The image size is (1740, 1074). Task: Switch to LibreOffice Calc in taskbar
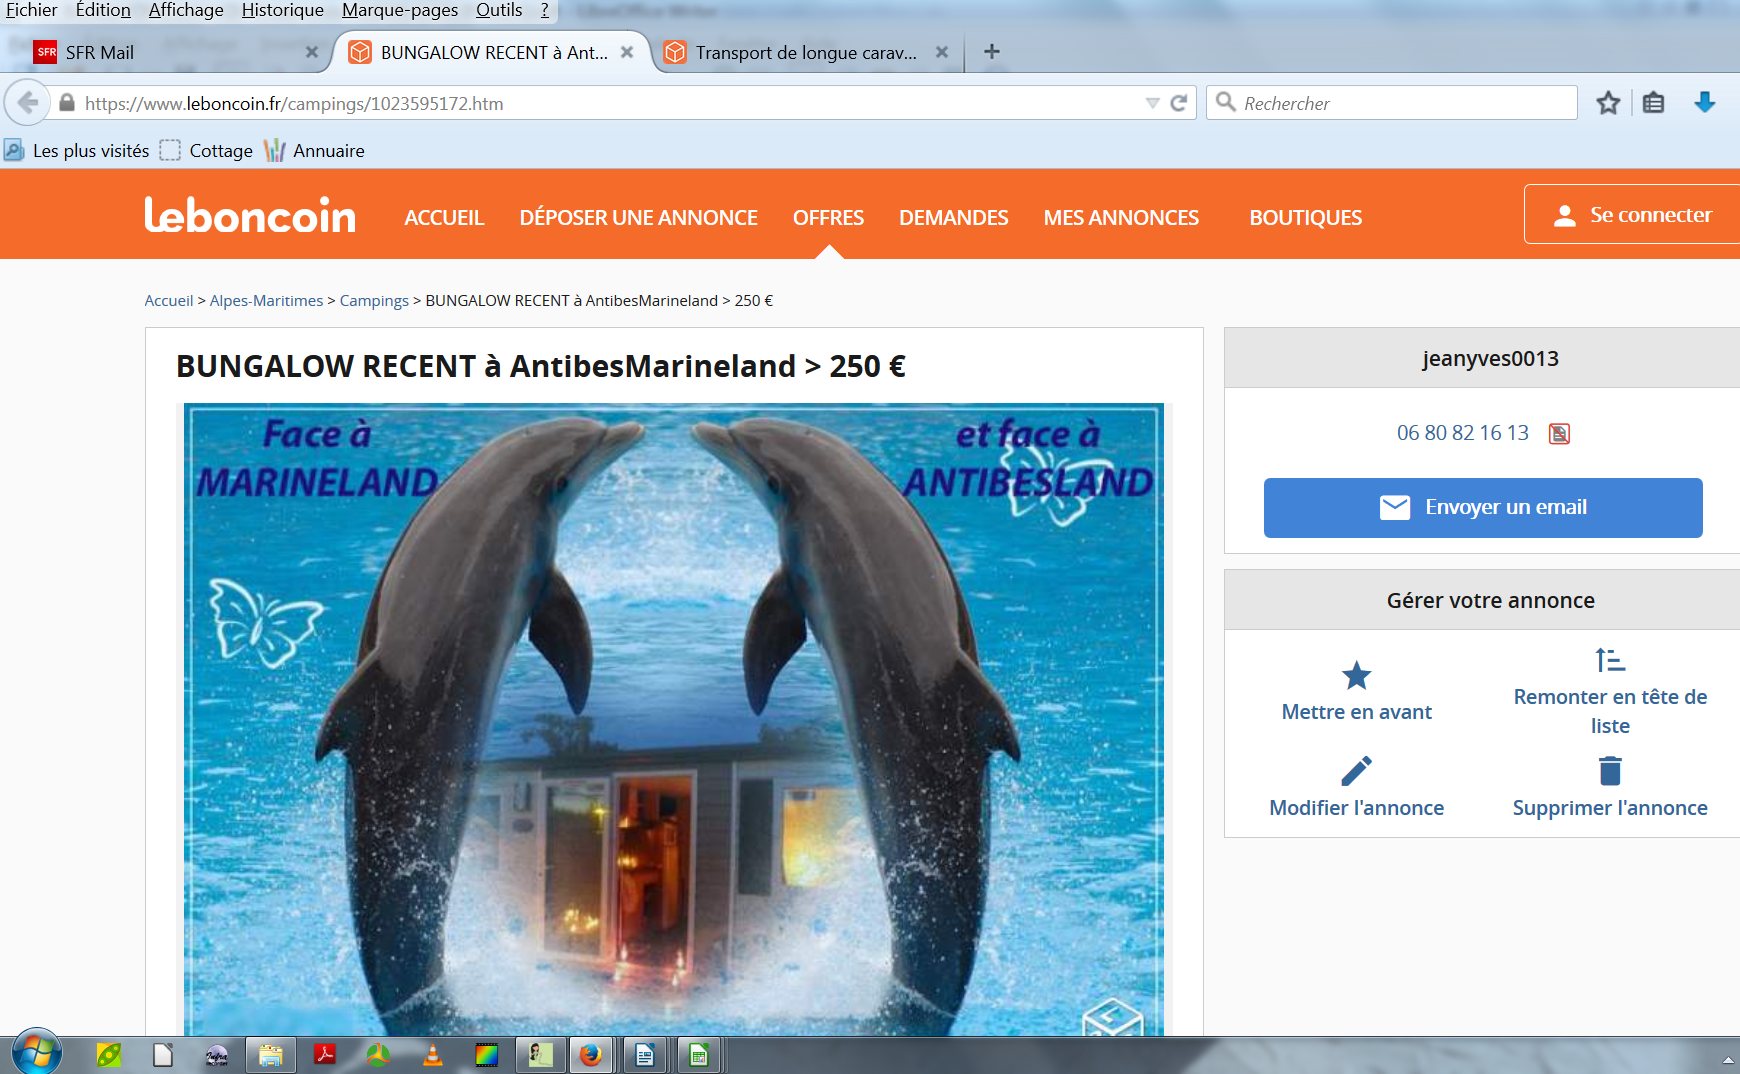(699, 1055)
